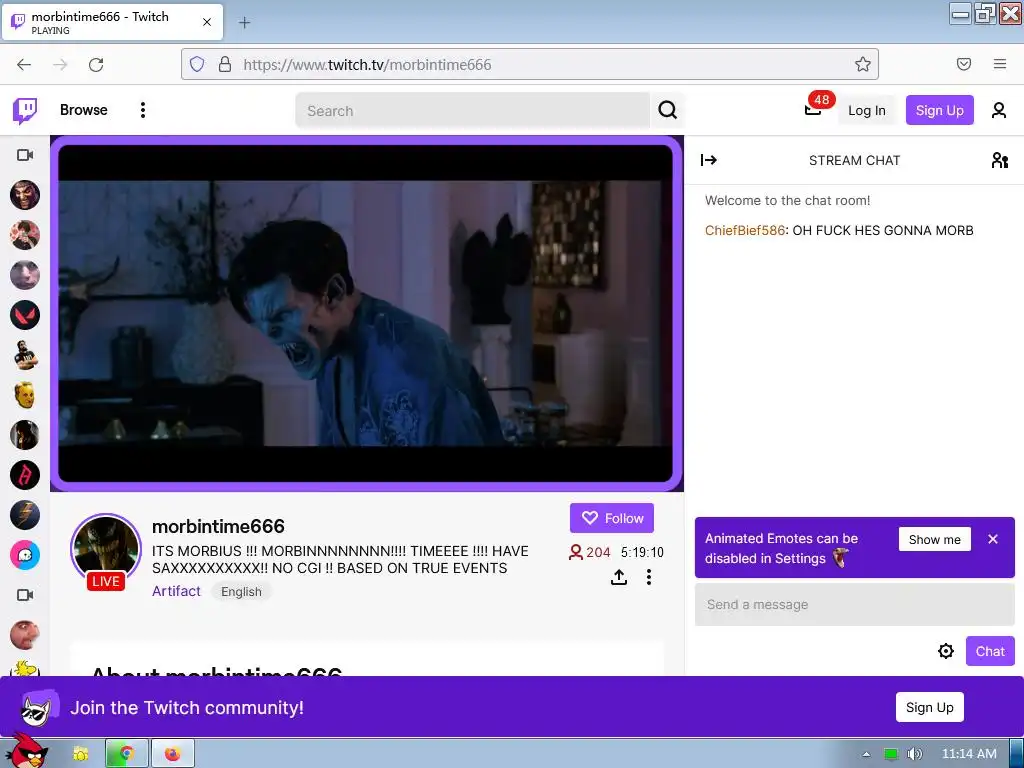1024x768 pixels.
Task: Open the notifications inbox with 48 badge
Action: click(x=813, y=110)
